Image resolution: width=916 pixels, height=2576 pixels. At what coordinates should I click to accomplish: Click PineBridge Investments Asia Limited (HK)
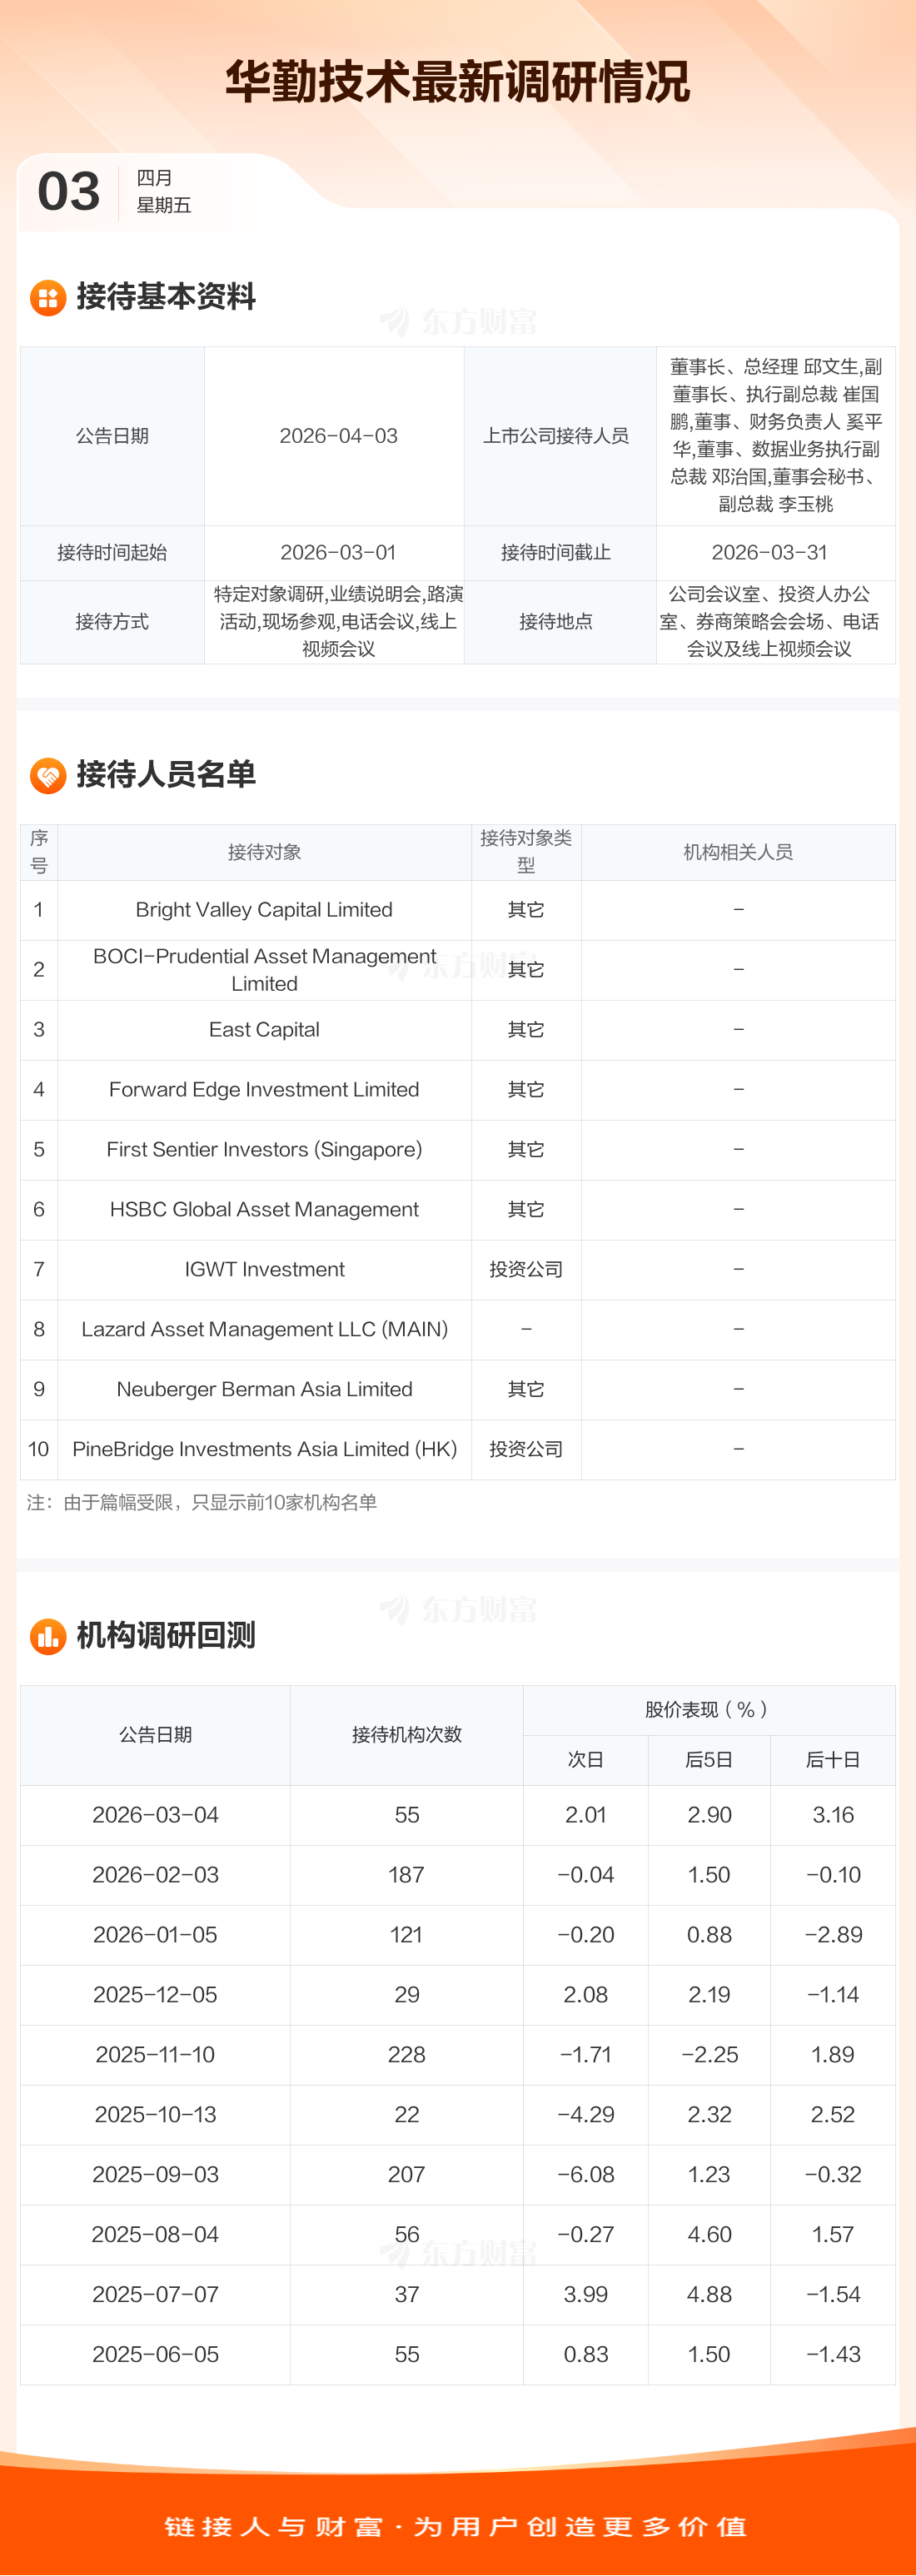point(264,1450)
